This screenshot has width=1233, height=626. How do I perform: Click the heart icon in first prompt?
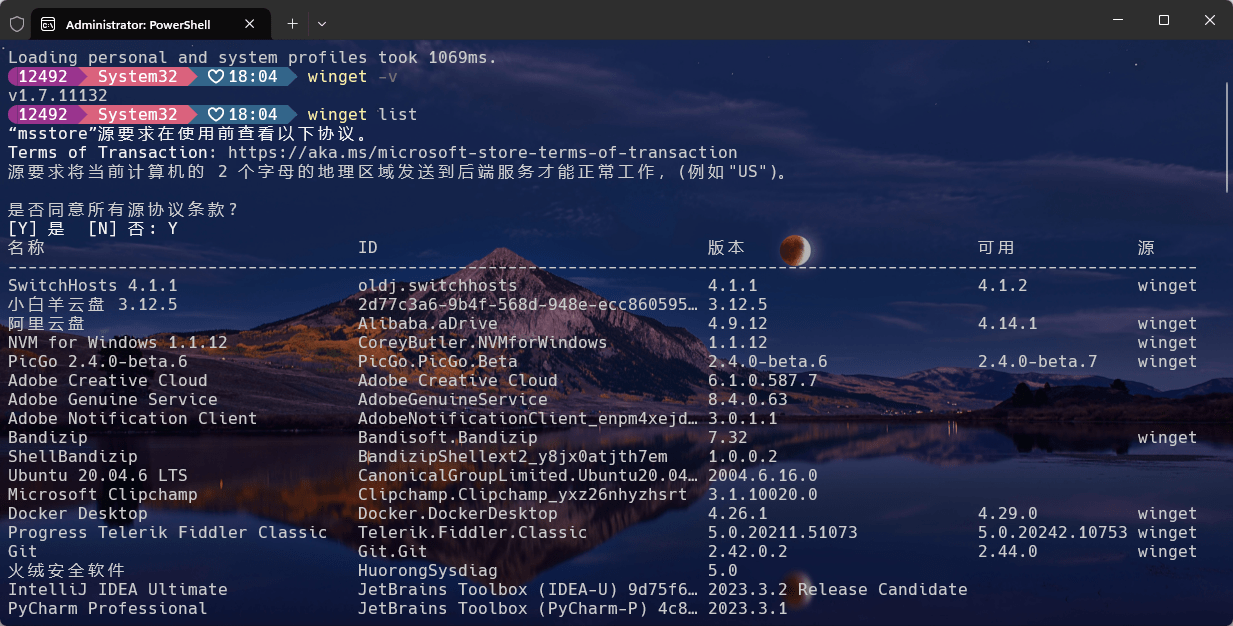pyautogui.click(x=216, y=77)
